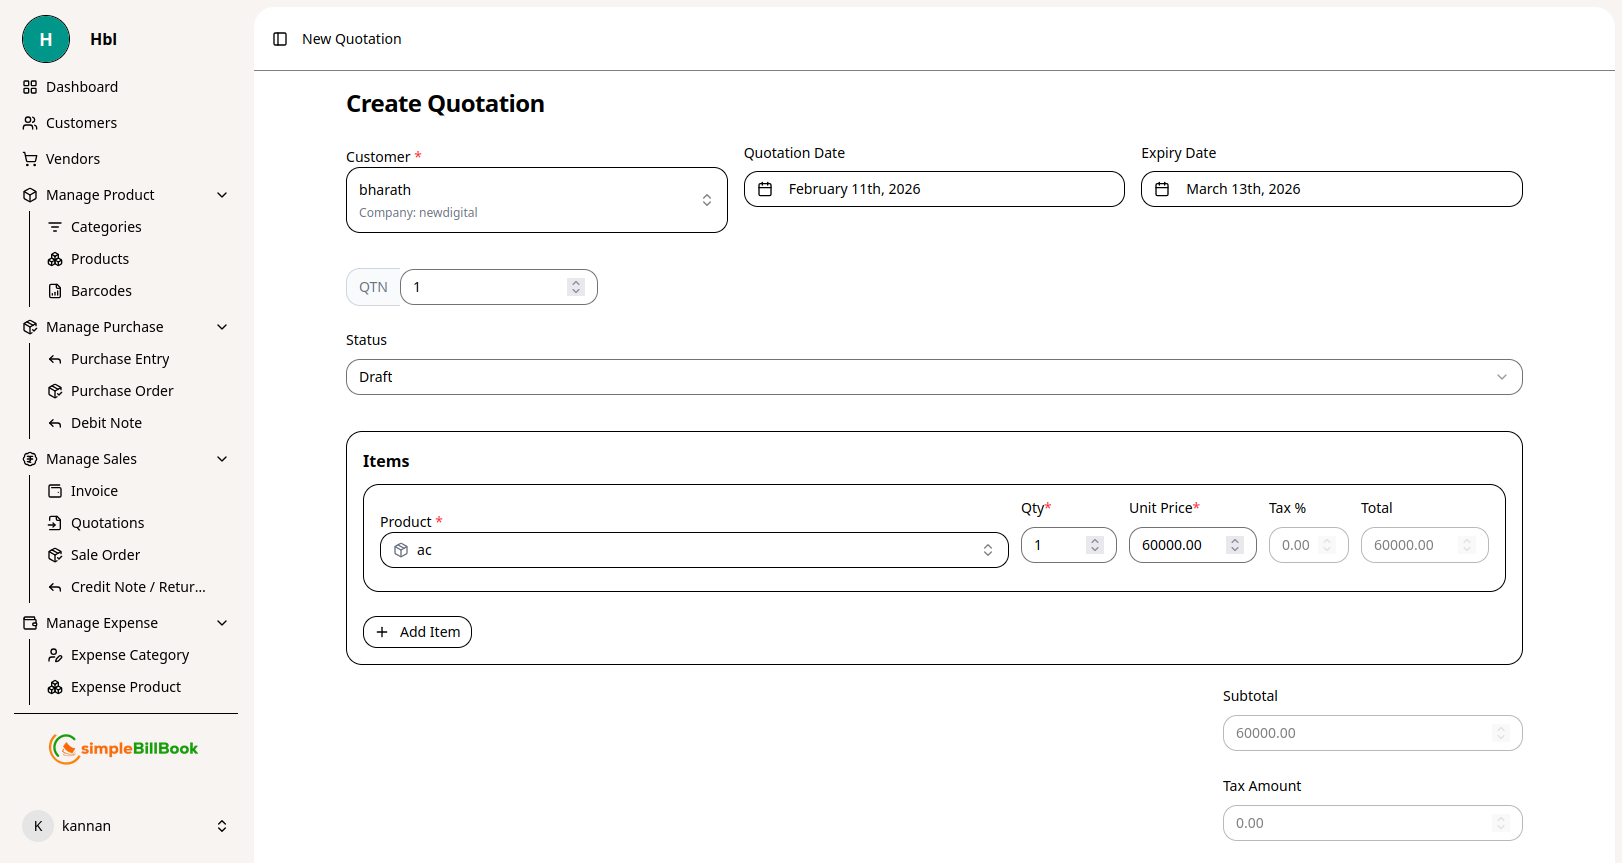Collapse the Manage Product section
The width and height of the screenshot is (1622, 863).
[222, 195]
